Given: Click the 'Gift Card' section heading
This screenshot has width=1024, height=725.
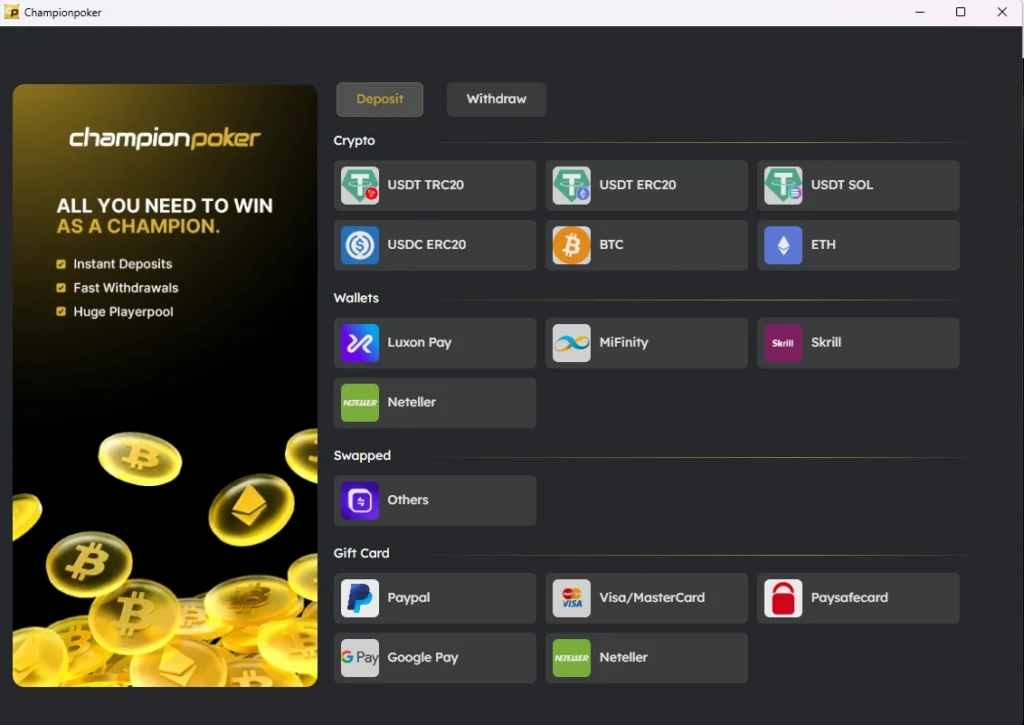Looking at the screenshot, I should (361, 553).
